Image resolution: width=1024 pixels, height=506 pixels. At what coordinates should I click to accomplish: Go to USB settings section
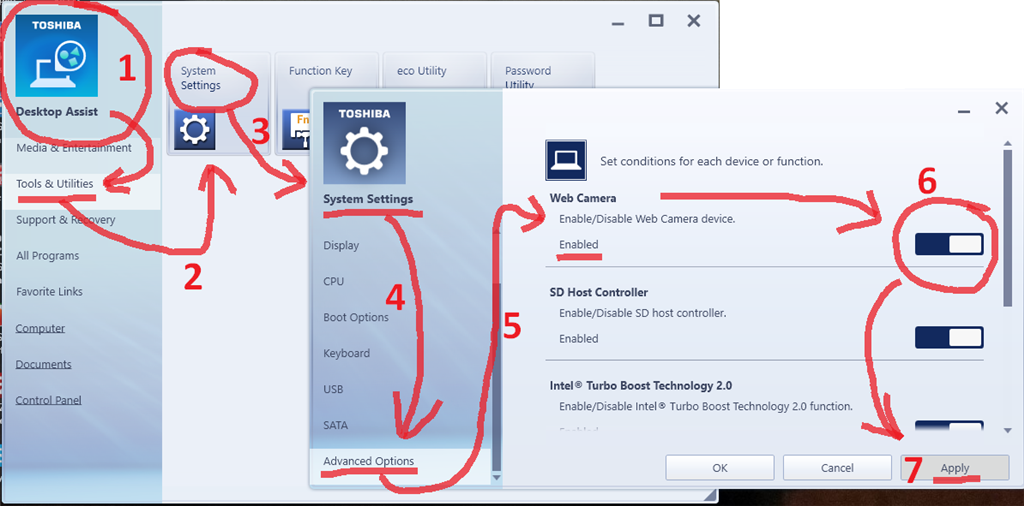click(x=333, y=389)
